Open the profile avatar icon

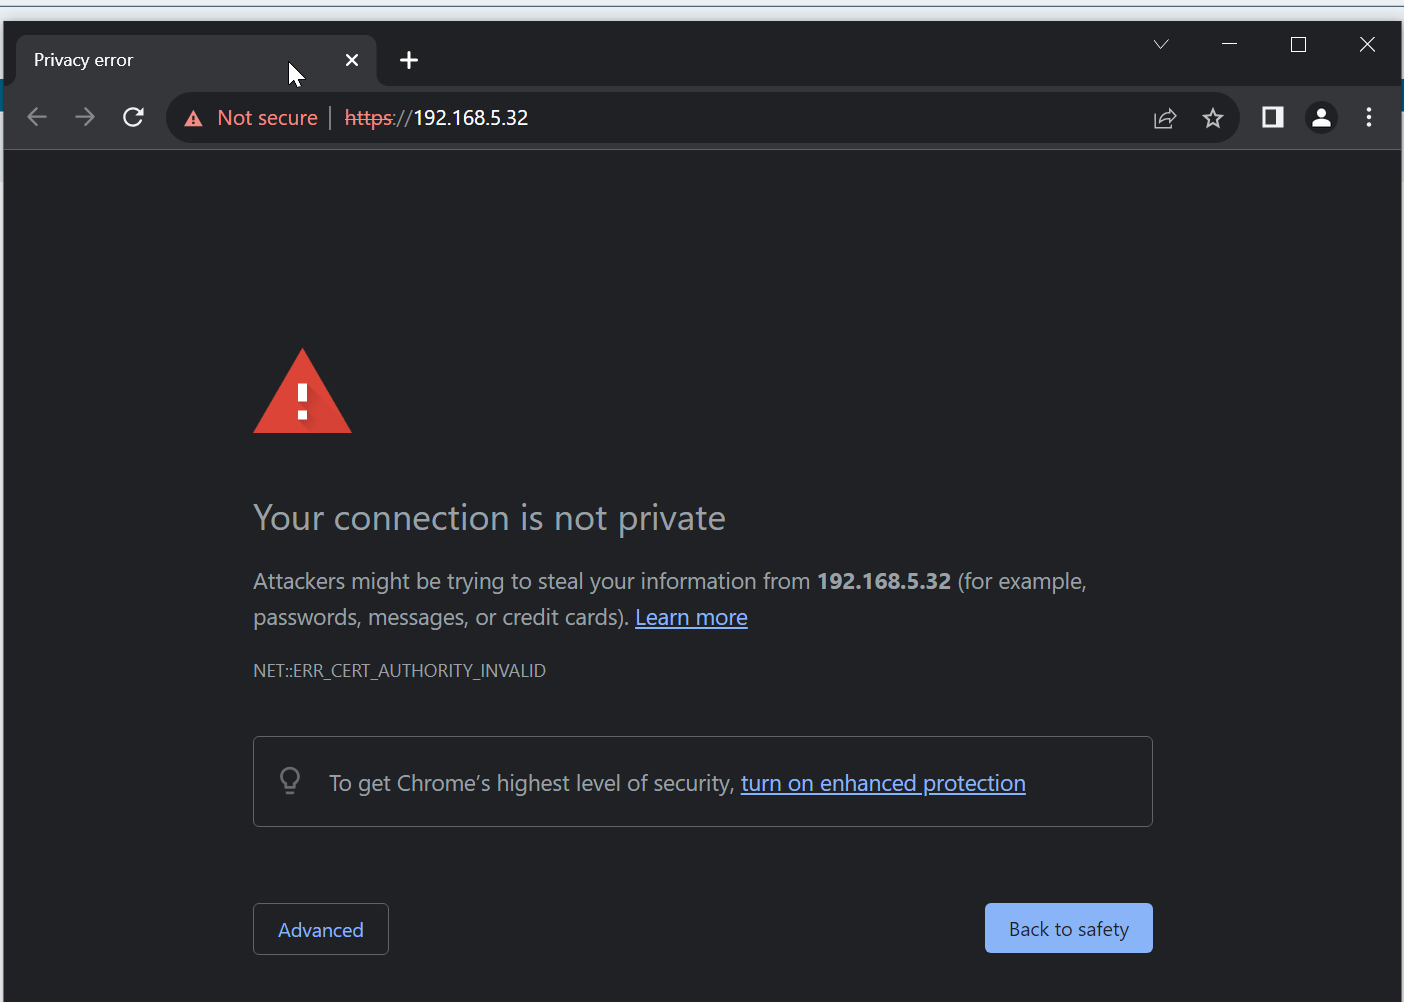[x=1321, y=117]
